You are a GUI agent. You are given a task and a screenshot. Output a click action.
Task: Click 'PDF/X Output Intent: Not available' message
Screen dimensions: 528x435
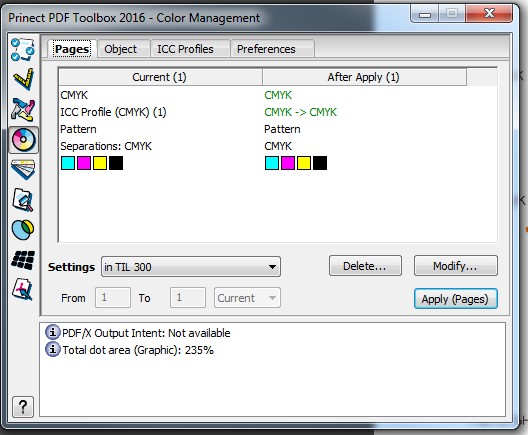146,333
